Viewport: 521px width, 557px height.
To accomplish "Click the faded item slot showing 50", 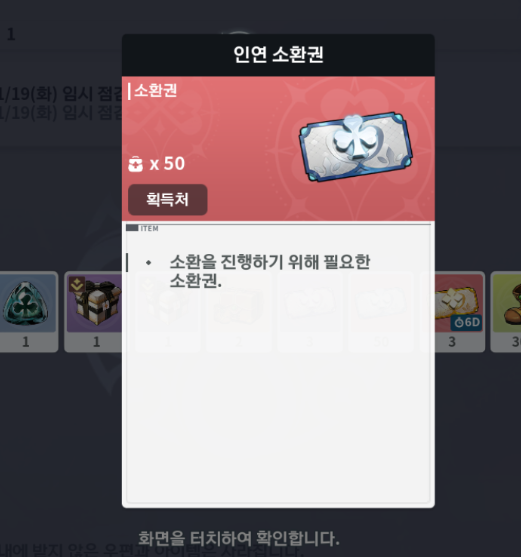I will (x=381, y=312).
